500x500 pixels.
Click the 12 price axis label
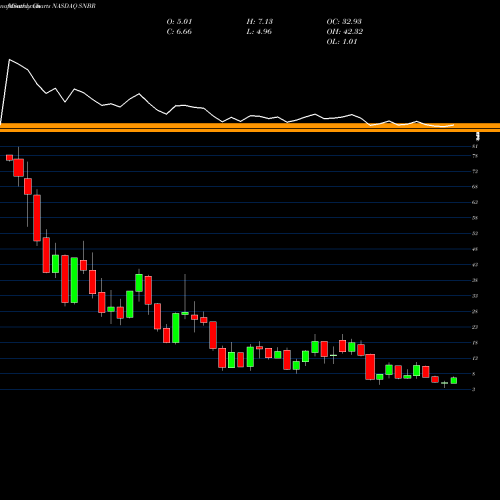[475, 358]
